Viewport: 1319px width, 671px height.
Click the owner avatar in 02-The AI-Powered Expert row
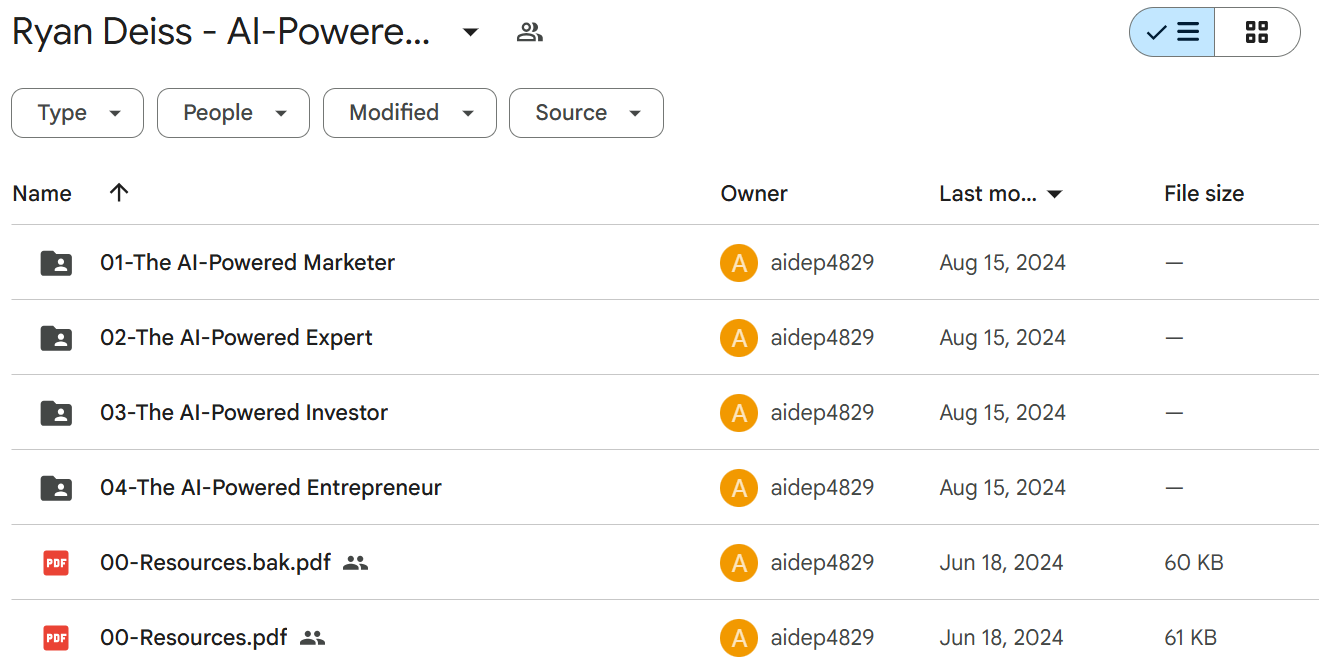coord(739,338)
